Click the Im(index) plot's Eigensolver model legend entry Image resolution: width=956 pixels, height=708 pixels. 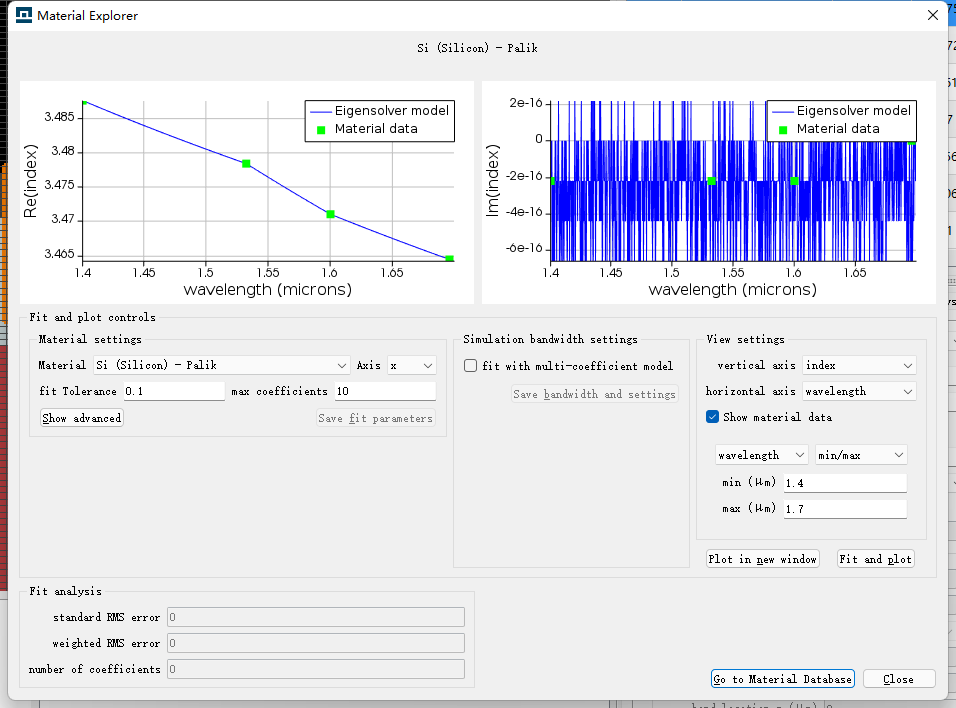coord(842,110)
